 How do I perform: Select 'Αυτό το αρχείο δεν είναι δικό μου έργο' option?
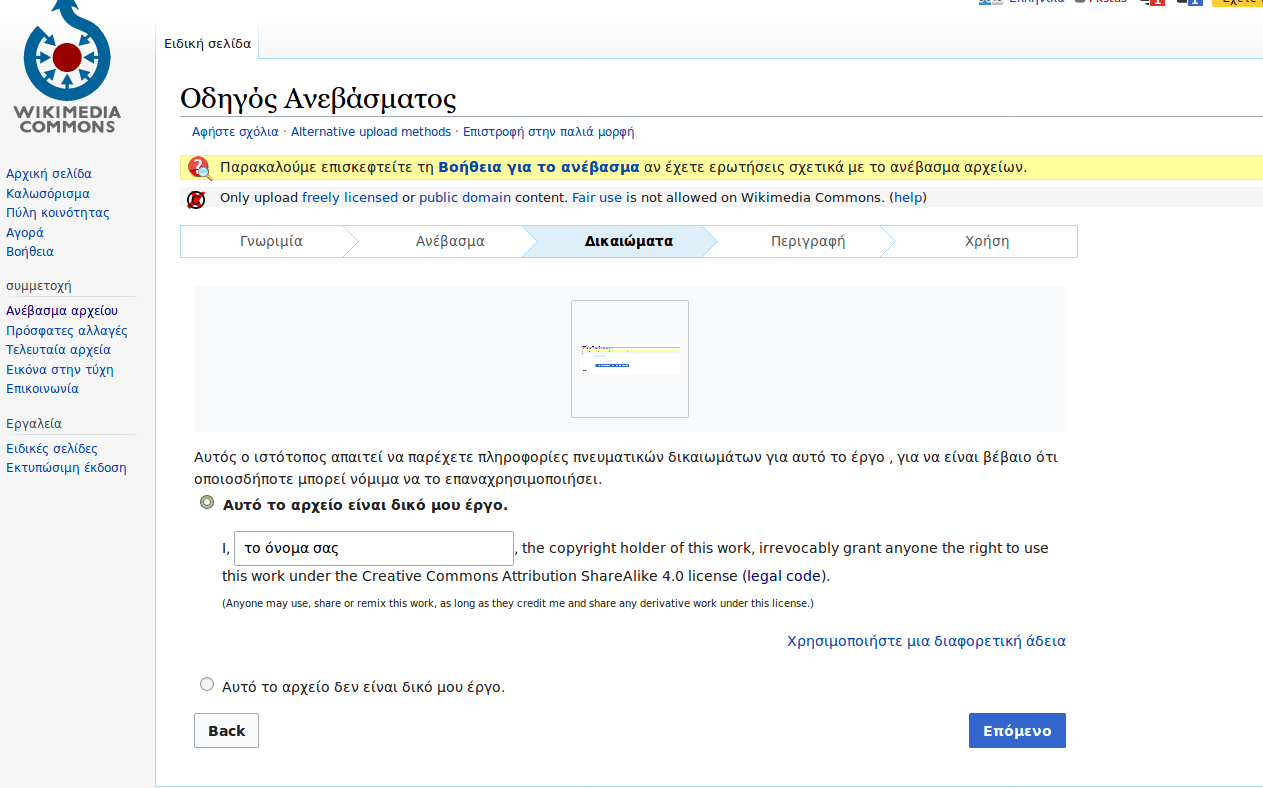[x=207, y=685]
